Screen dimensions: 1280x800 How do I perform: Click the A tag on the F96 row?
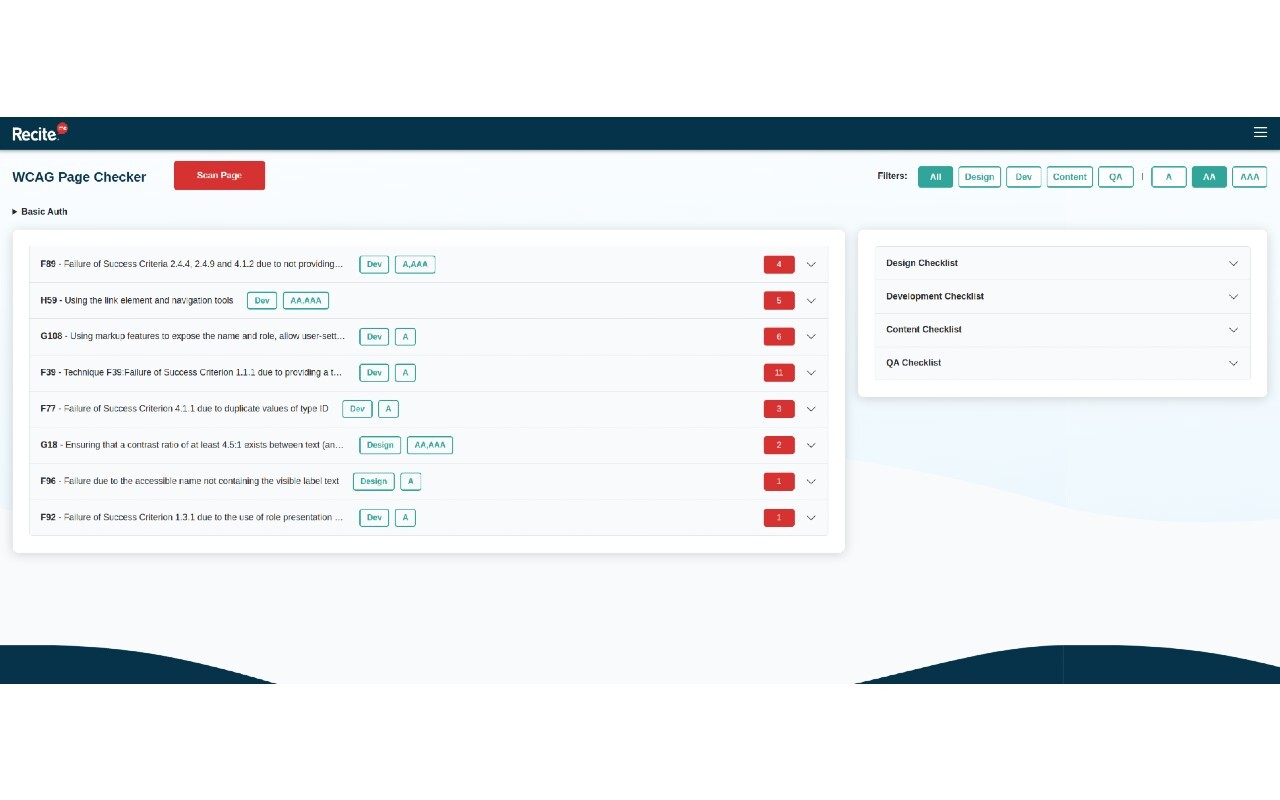410,482
